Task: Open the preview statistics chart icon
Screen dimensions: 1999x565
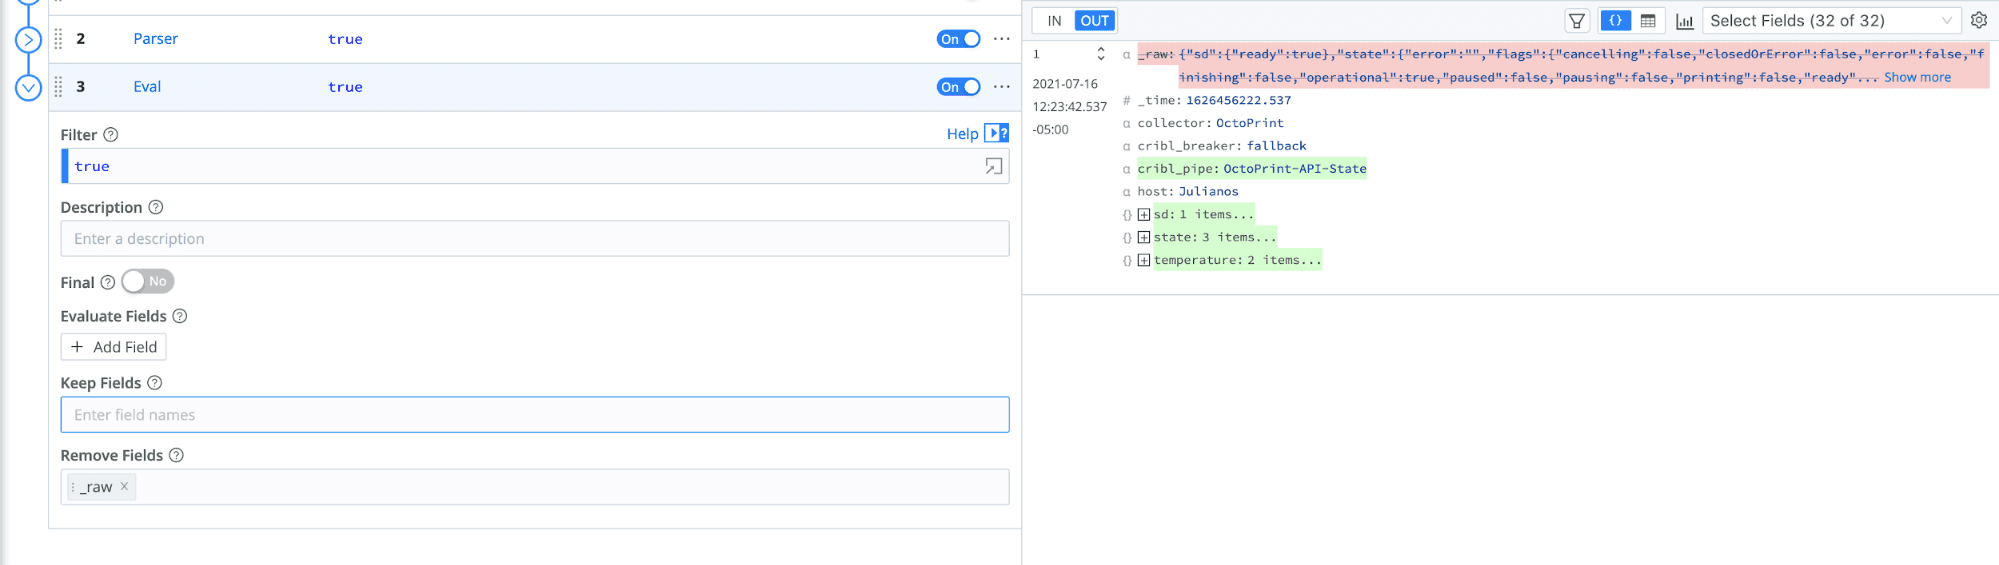Action: pos(1684,21)
